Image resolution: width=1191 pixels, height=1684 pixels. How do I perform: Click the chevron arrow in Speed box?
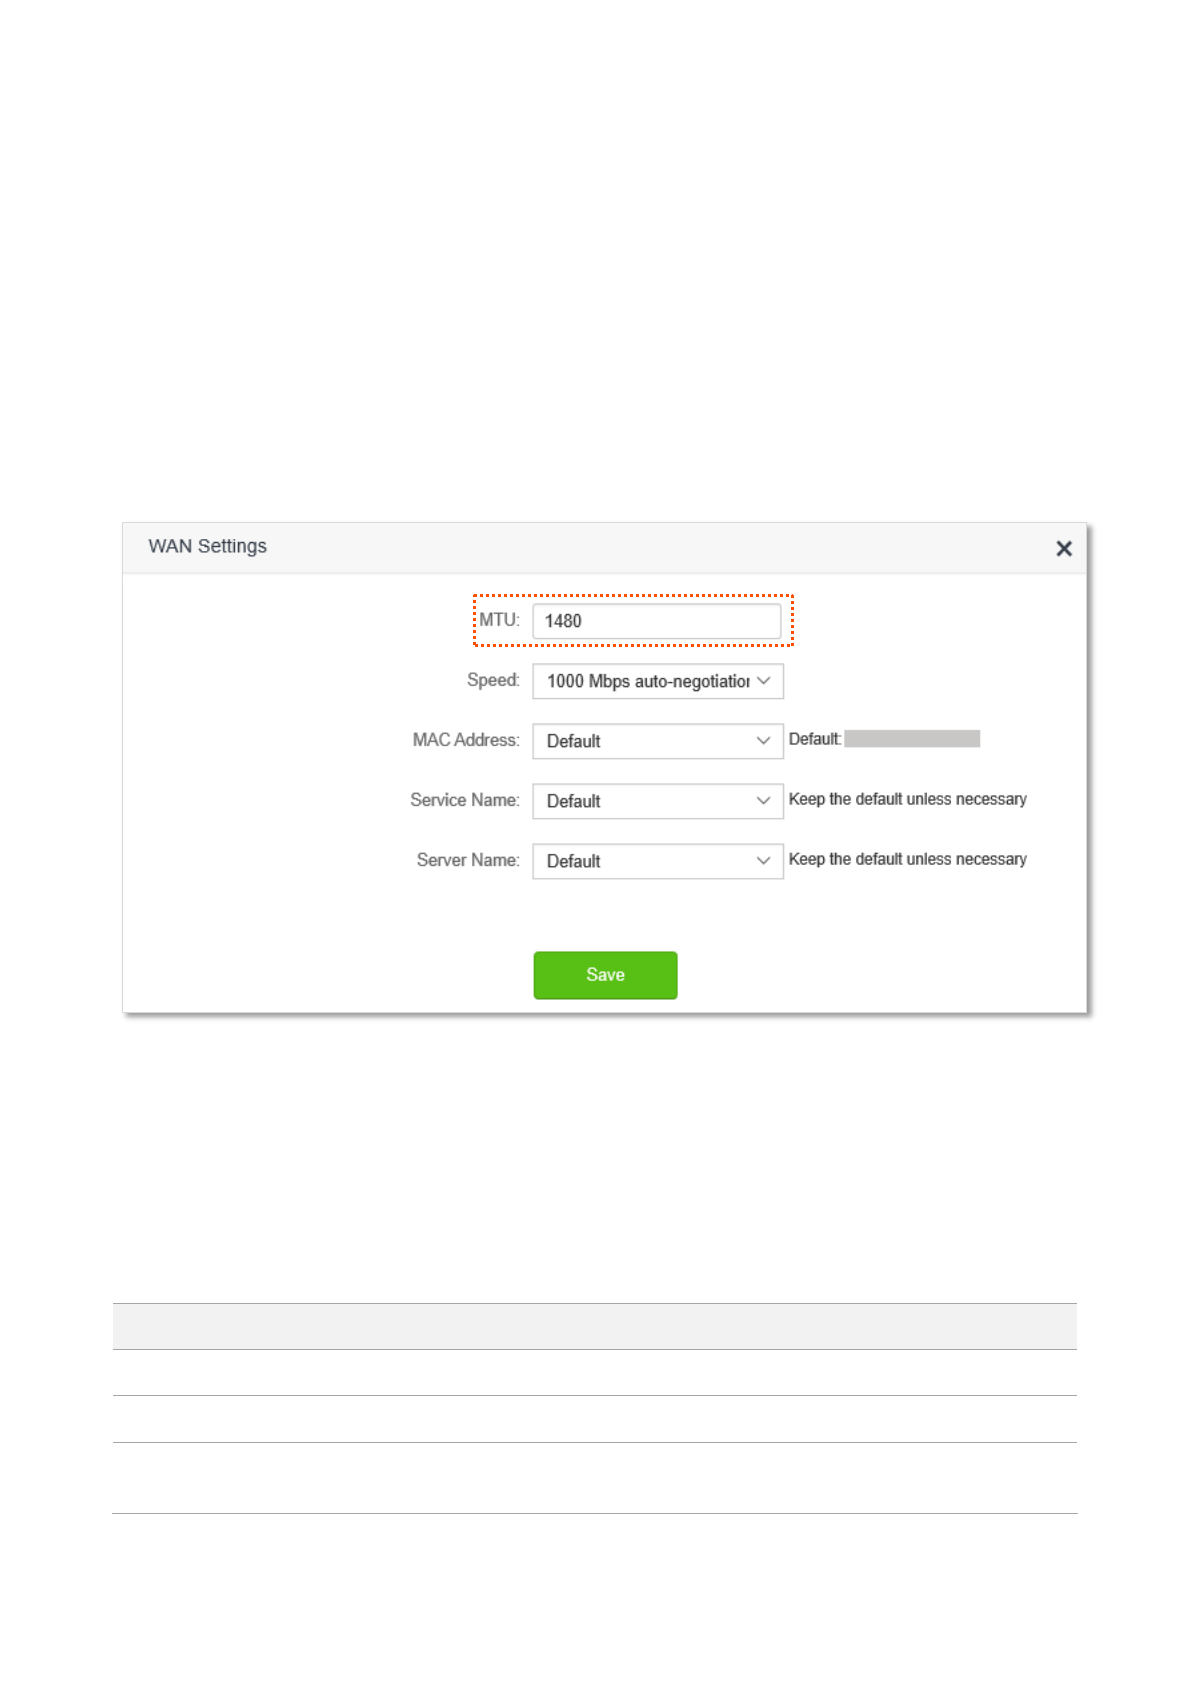[764, 681]
